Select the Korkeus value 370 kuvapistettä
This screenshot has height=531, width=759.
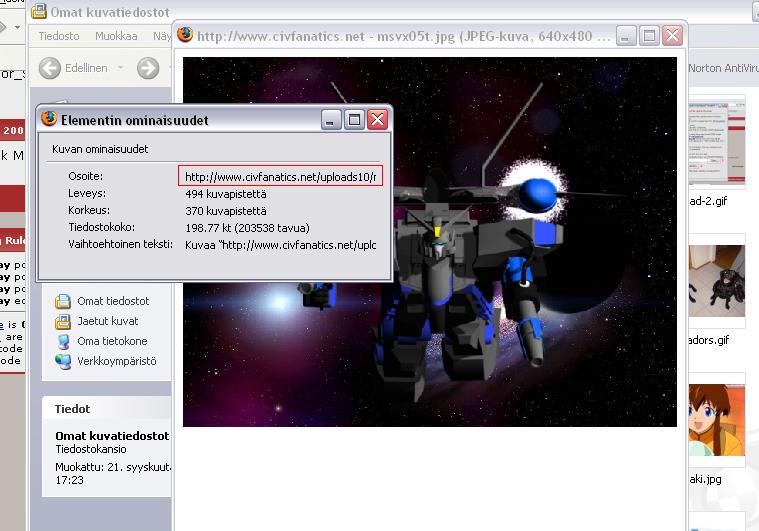click(226, 211)
